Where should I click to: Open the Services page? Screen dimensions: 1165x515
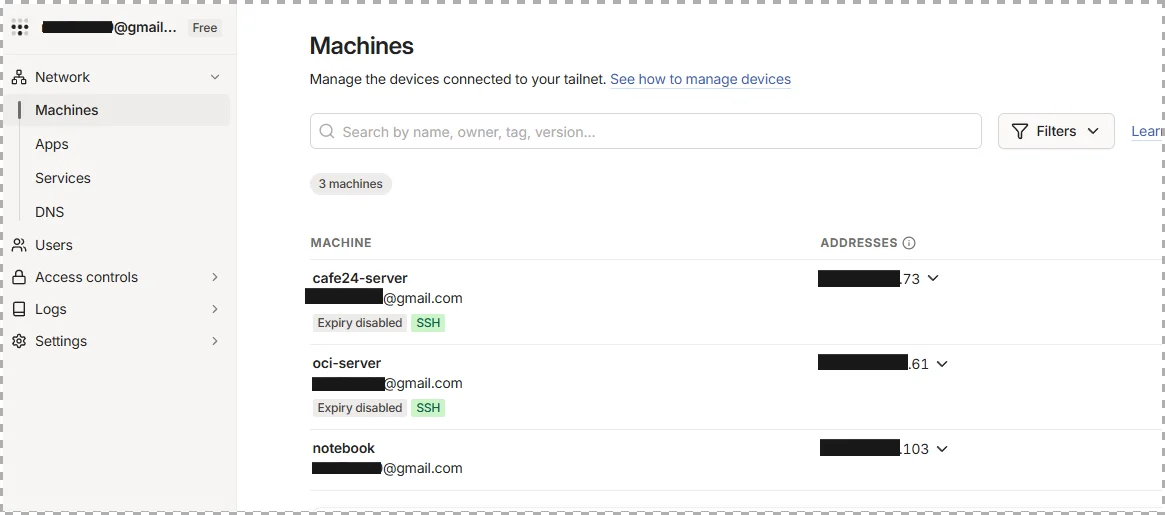pyautogui.click(x=62, y=178)
